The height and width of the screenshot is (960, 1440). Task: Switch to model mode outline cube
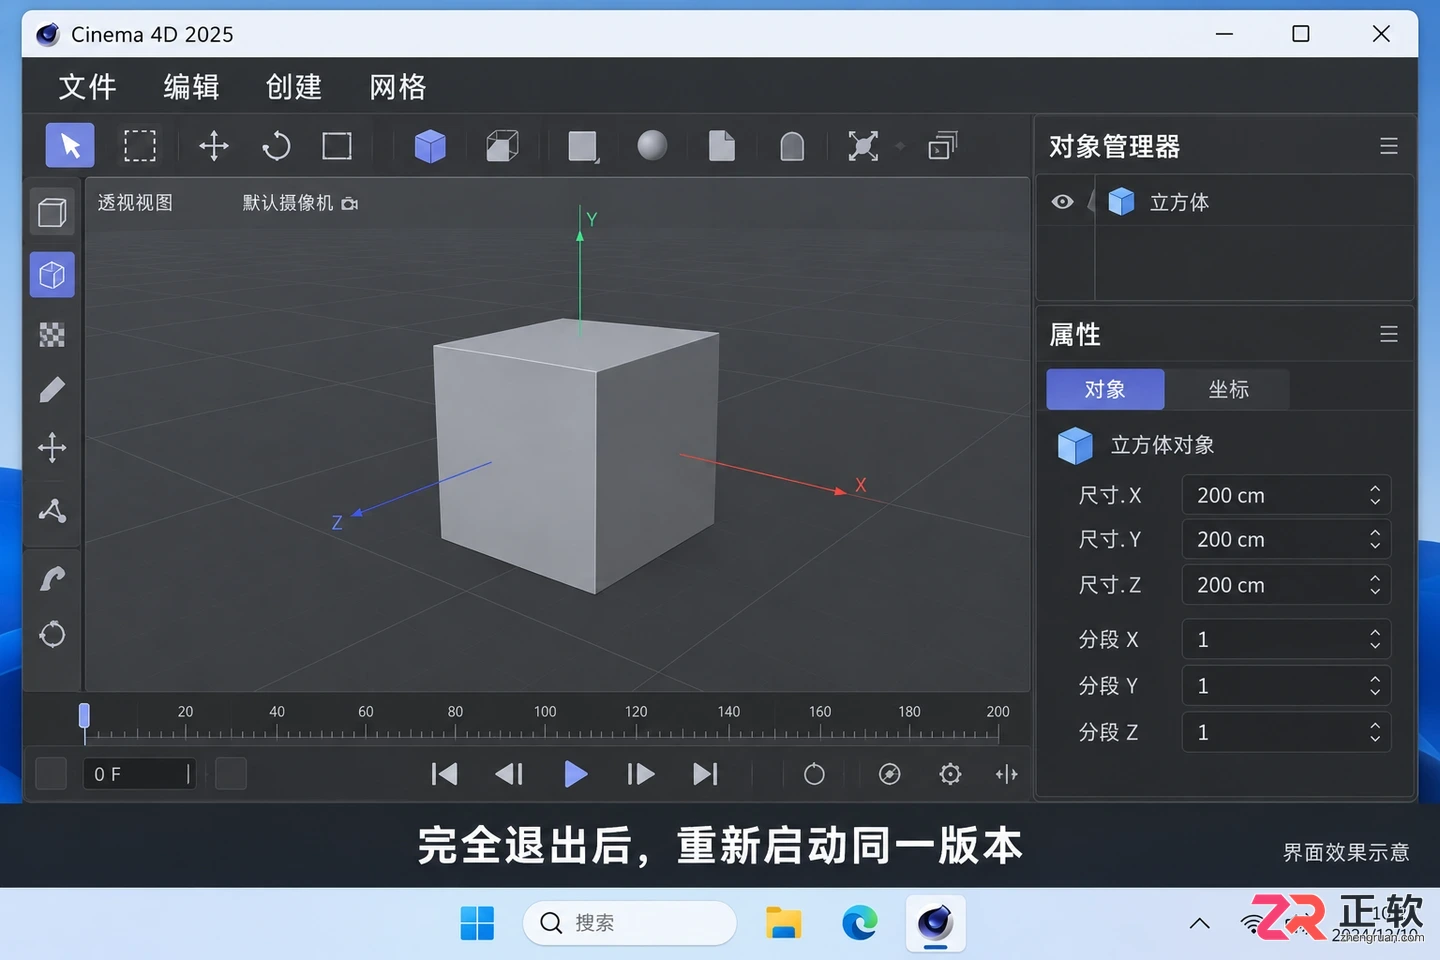point(52,212)
